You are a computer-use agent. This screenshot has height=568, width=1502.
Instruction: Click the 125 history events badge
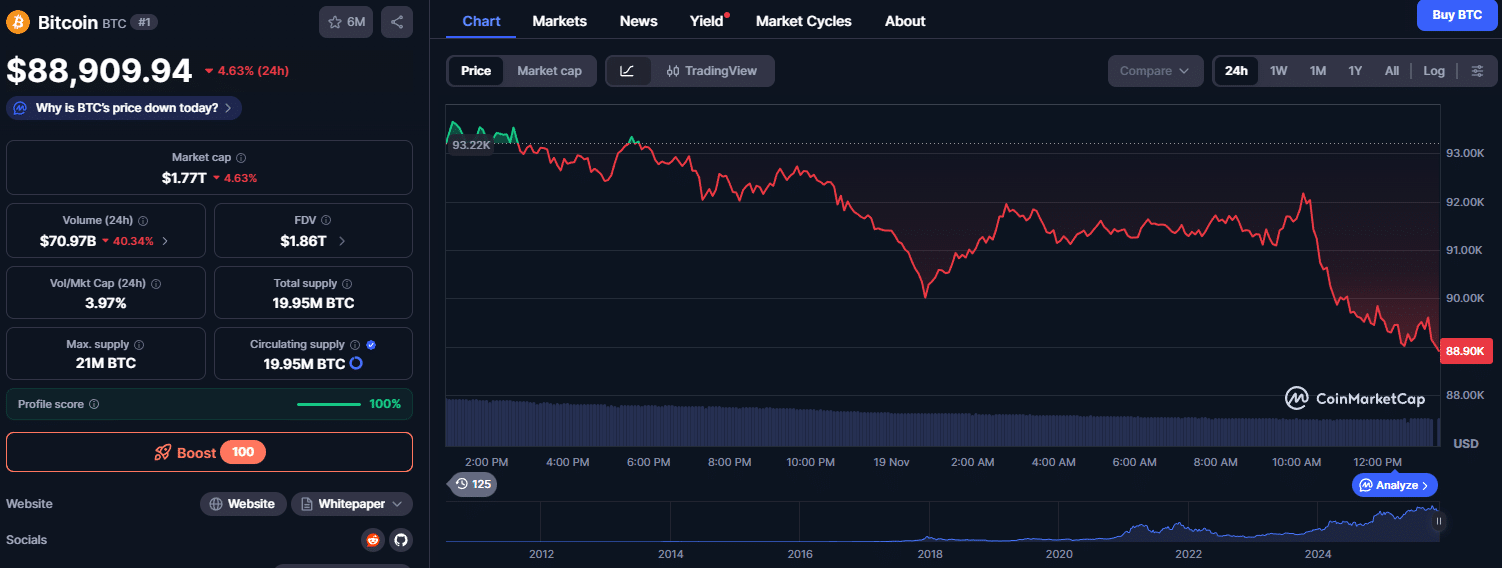(472, 484)
